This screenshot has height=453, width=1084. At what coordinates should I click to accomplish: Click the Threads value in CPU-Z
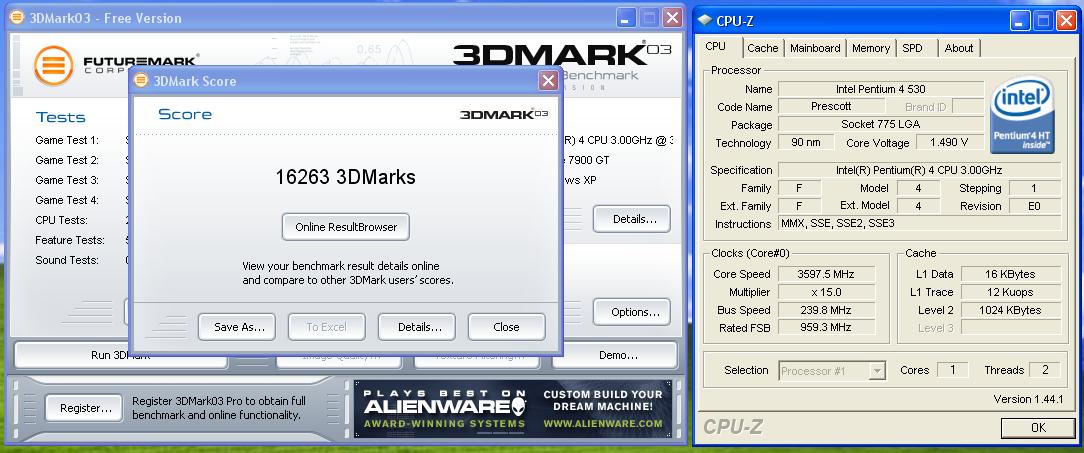(x=1045, y=370)
